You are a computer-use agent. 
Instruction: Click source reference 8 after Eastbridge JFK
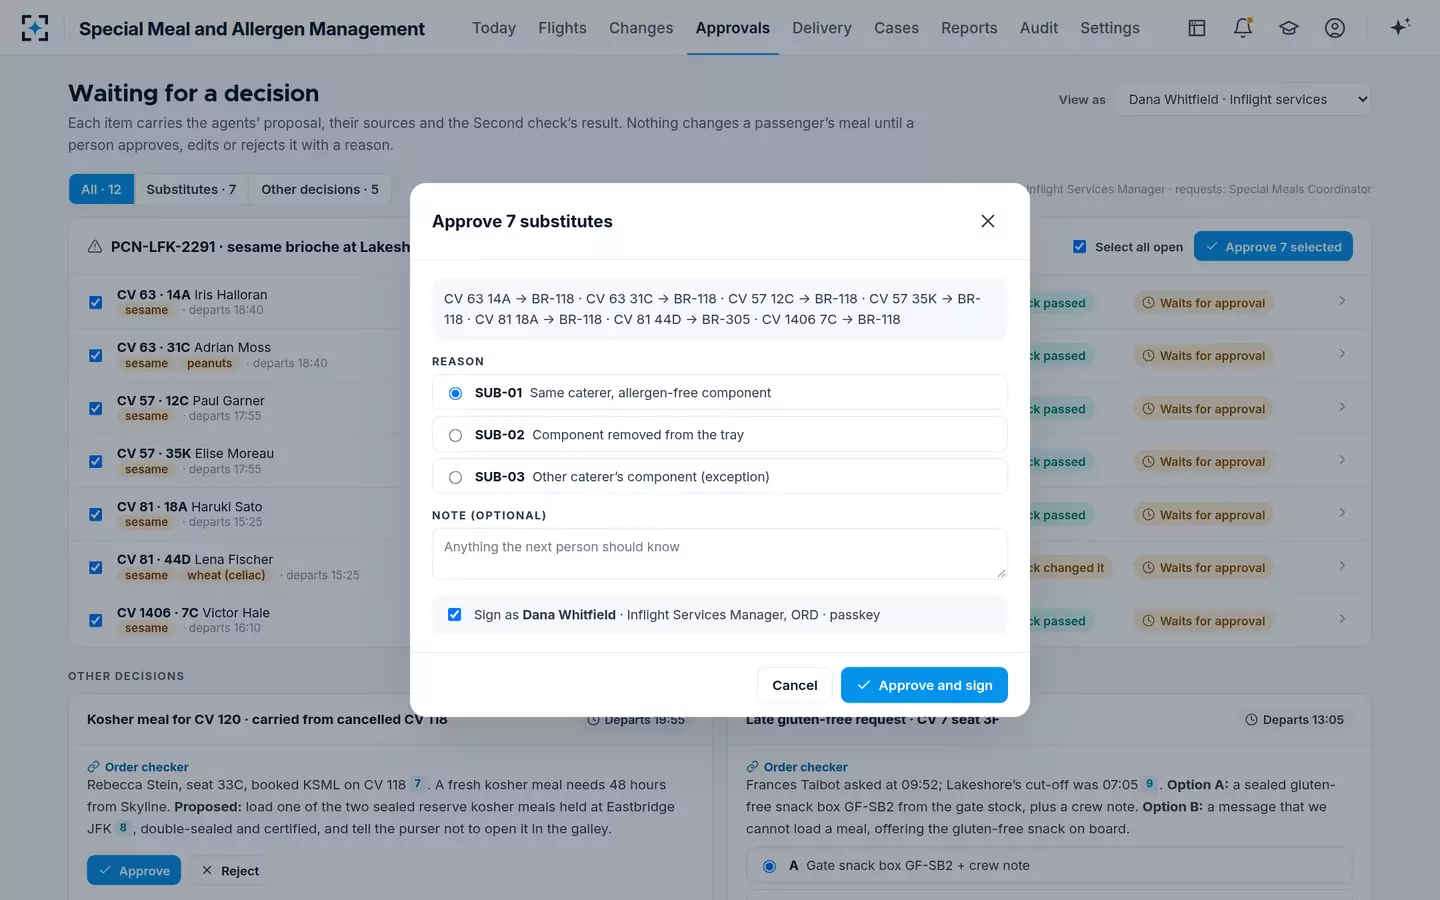click(123, 828)
